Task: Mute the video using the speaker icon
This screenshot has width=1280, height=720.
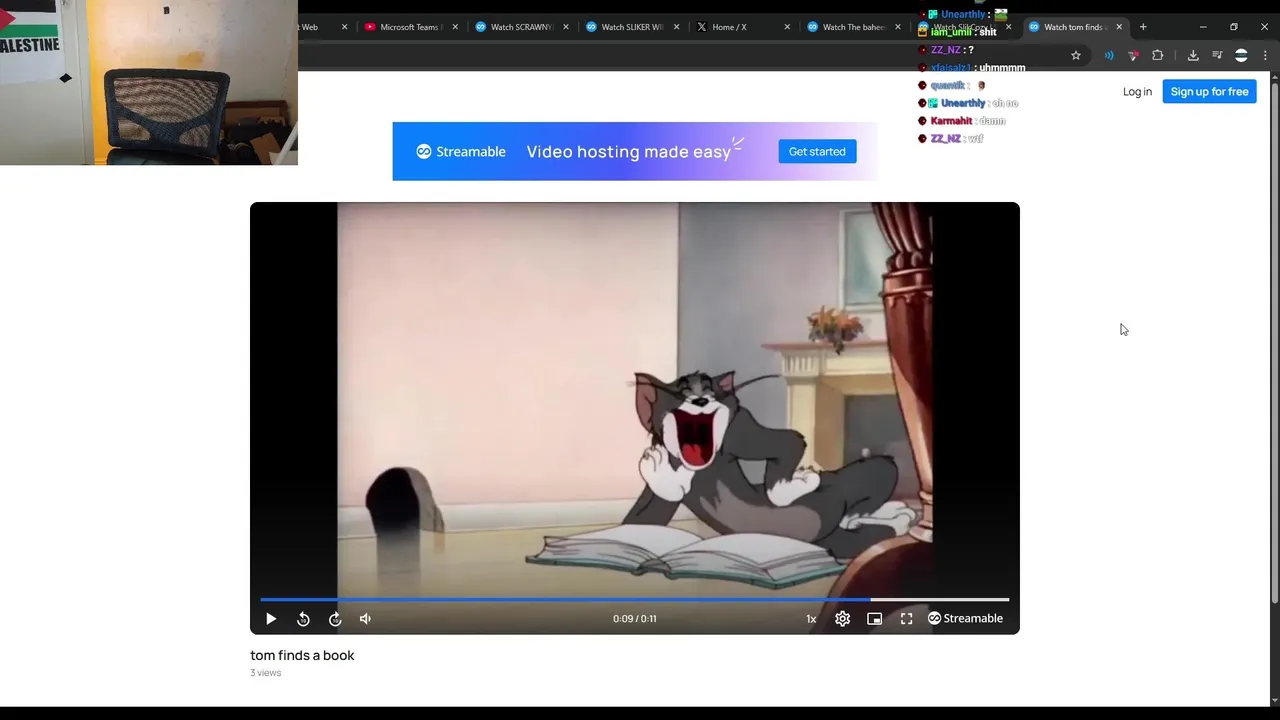Action: (x=365, y=619)
